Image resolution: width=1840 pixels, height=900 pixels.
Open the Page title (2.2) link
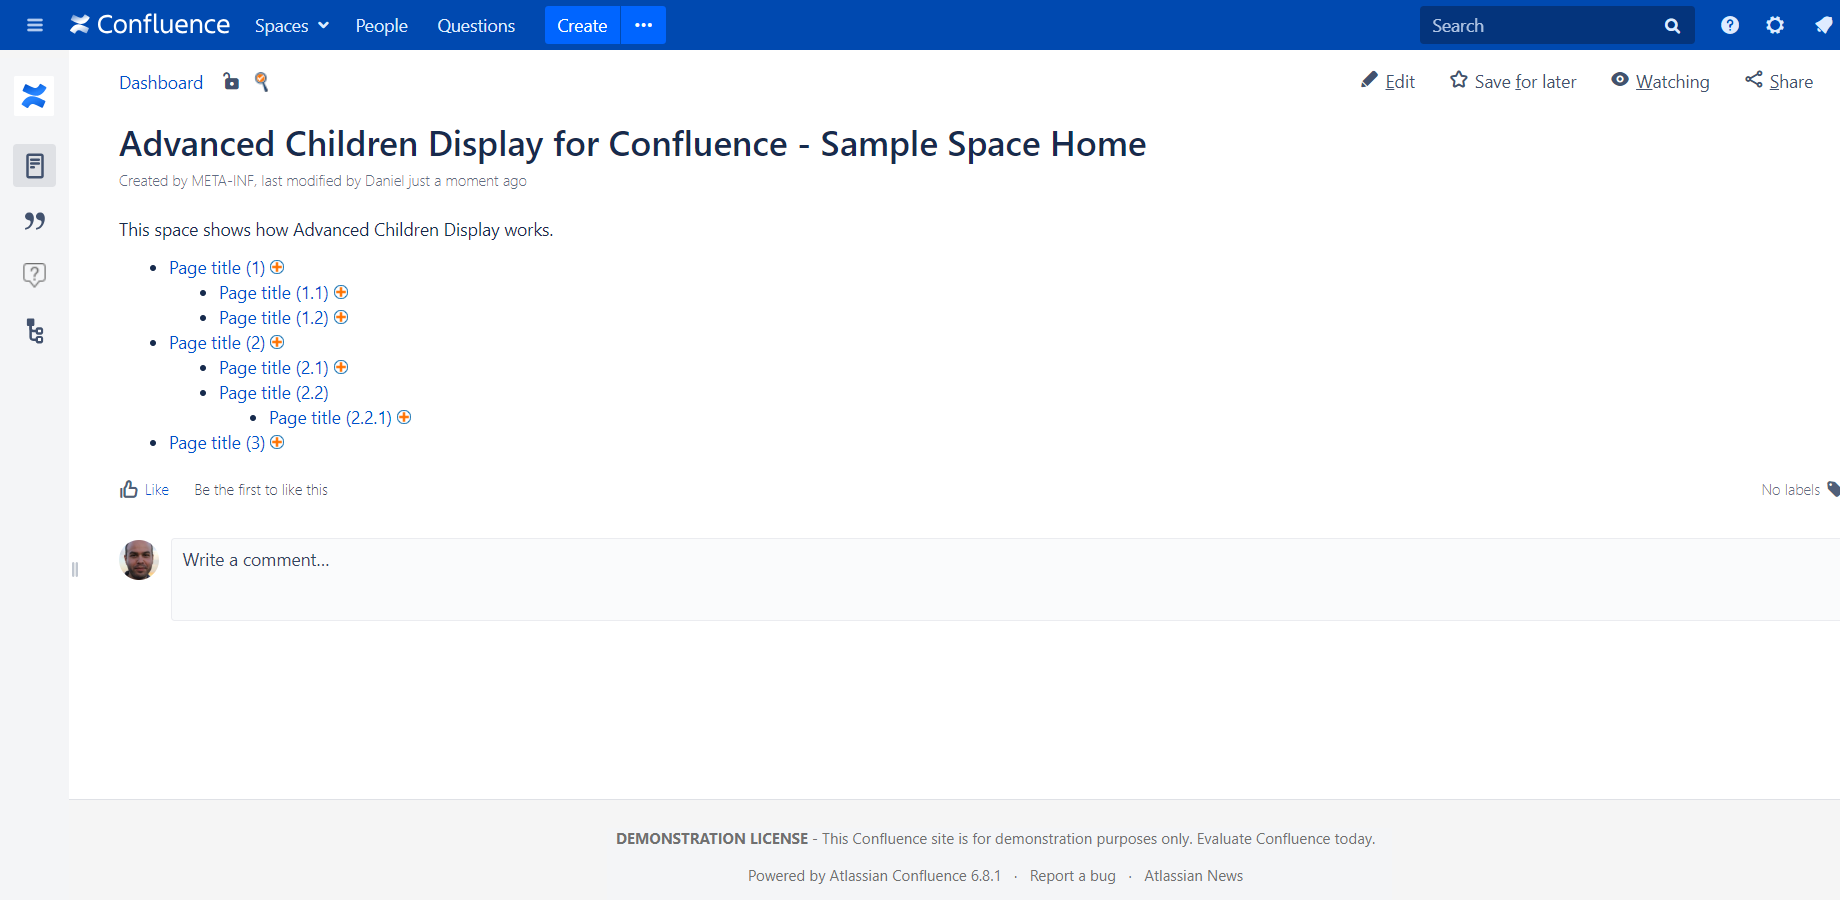pyautogui.click(x=273, y=393)
